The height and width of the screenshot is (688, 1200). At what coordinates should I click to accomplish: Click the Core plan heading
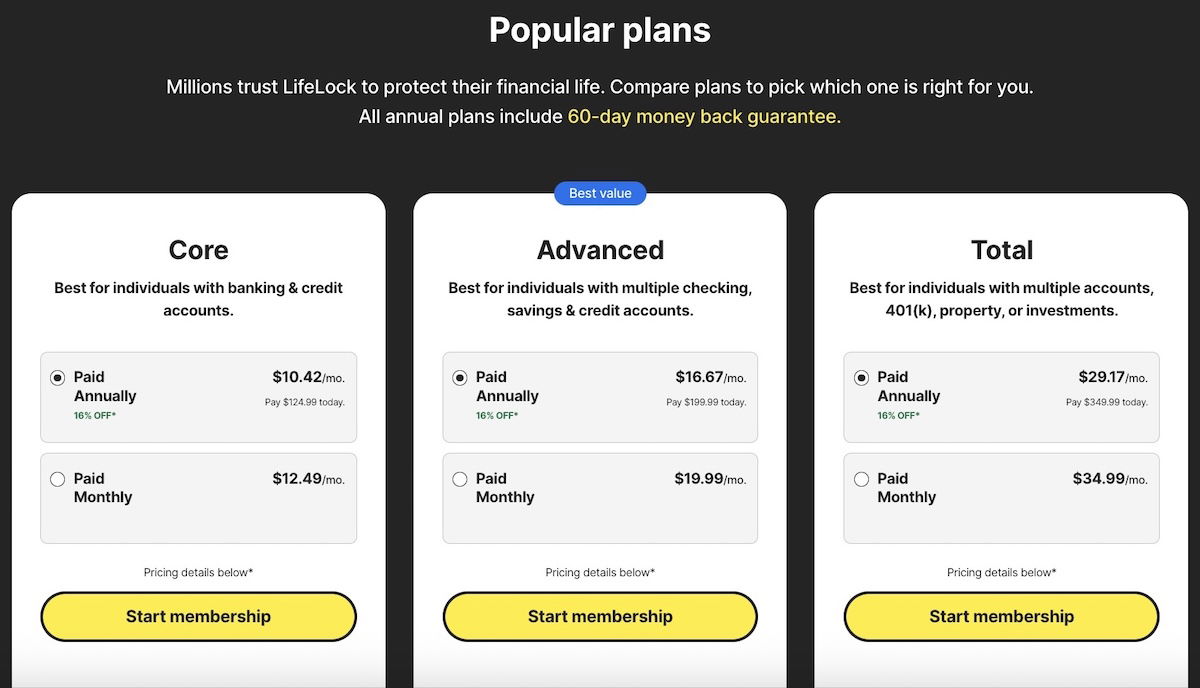click(x=198, y=250)
